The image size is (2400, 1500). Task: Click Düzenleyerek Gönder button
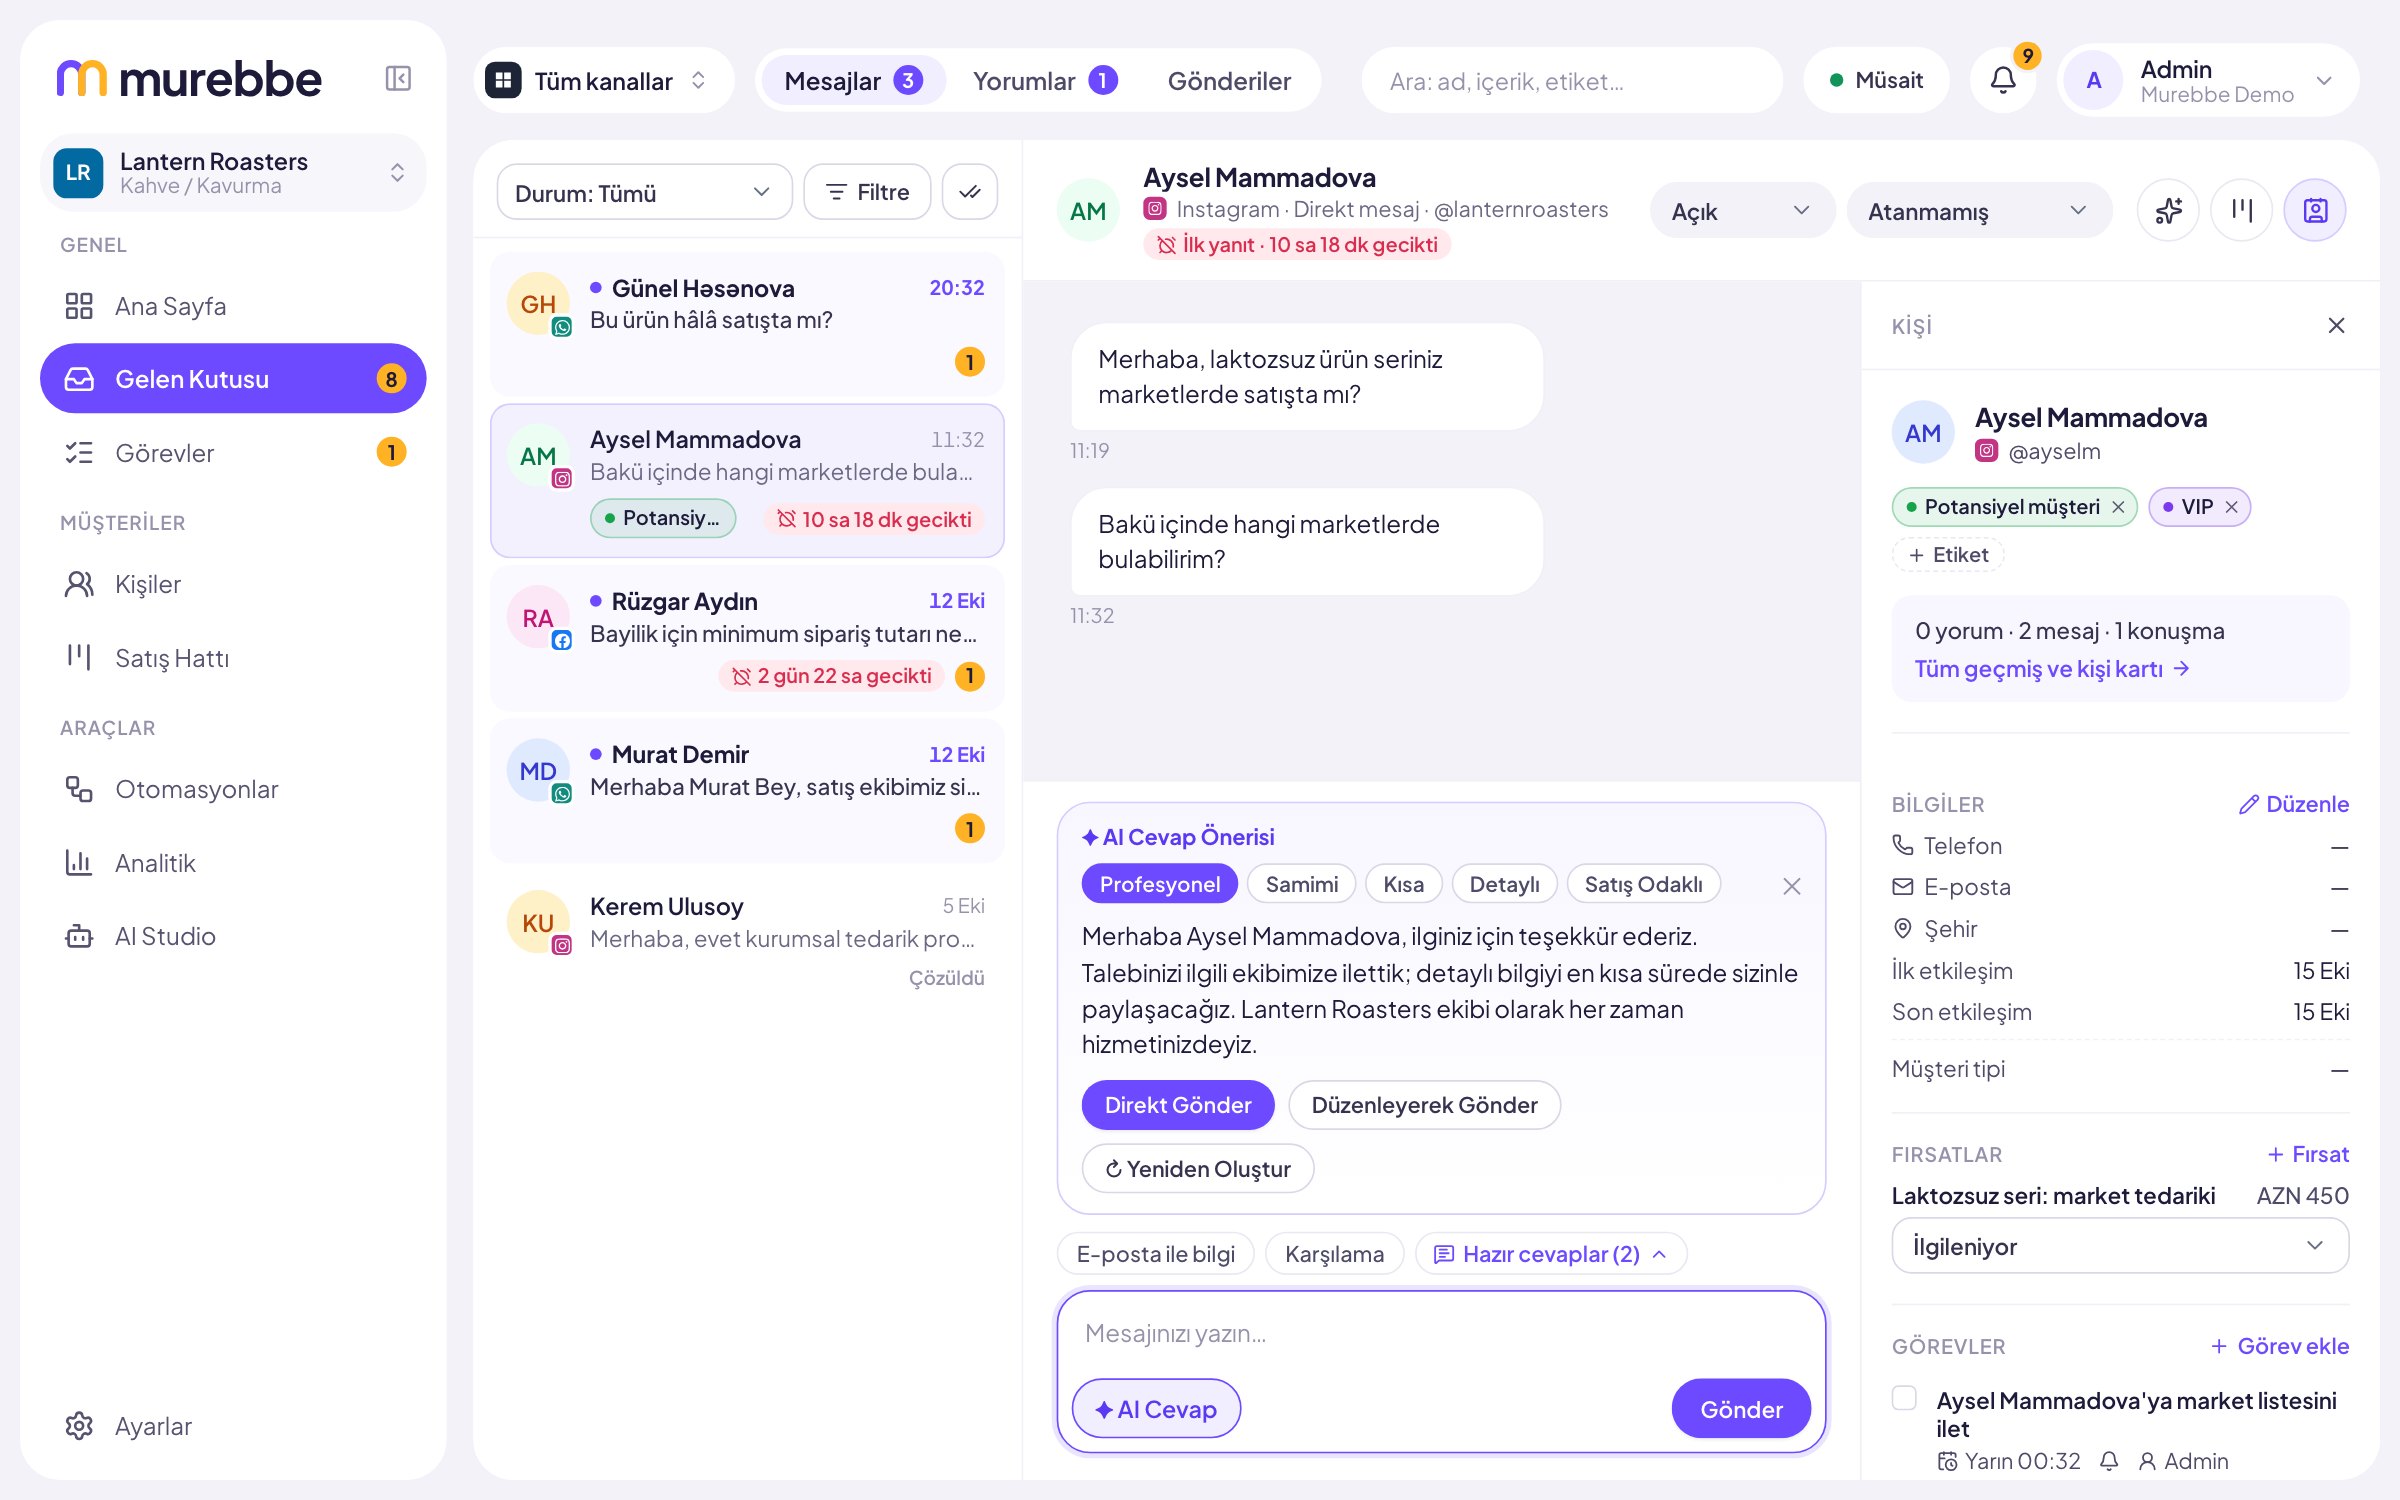[x=1424, y=1105]
